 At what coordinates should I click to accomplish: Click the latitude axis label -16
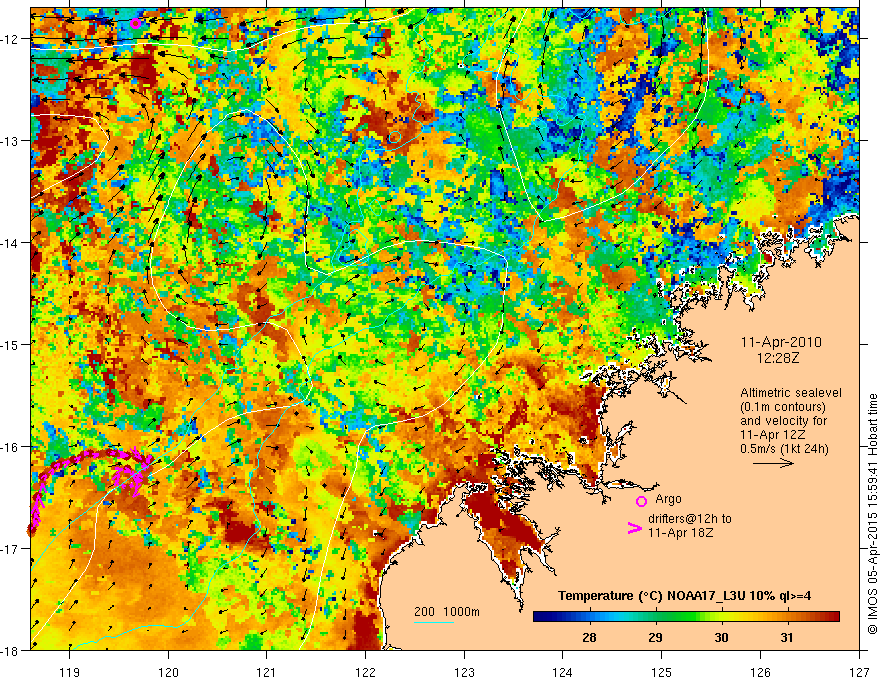(x=10, y=447)
